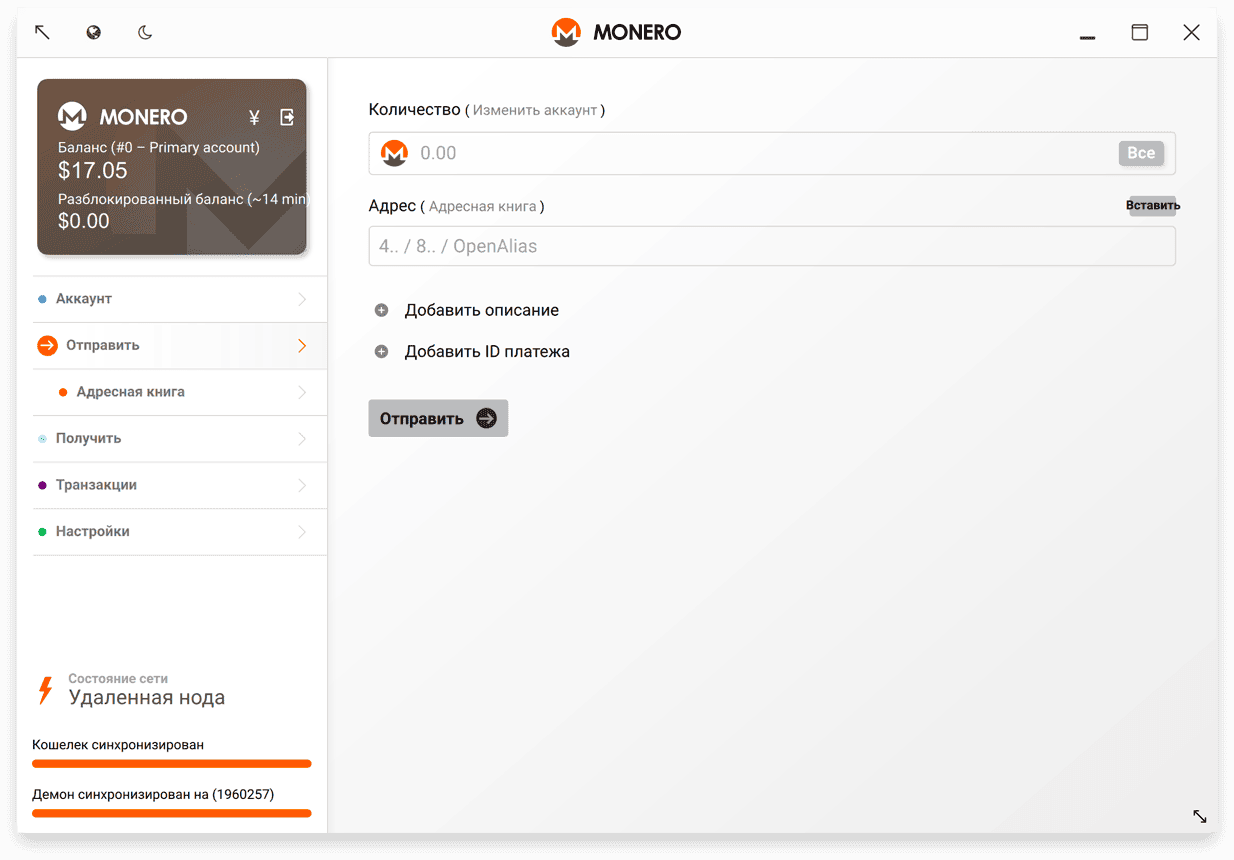Click chevron at right of Аккаунт row
Viewport: 1234px width, 860px height.
(x=302, y=299)
